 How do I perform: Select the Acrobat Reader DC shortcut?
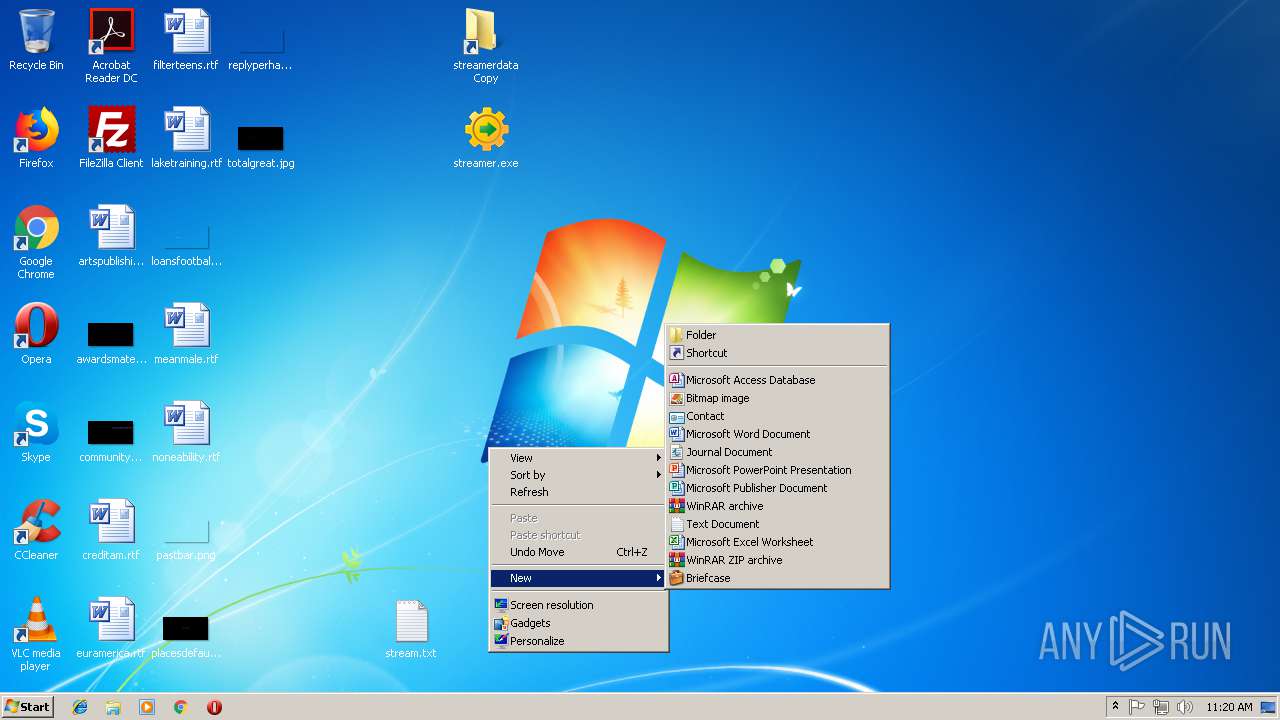[111, 46]
